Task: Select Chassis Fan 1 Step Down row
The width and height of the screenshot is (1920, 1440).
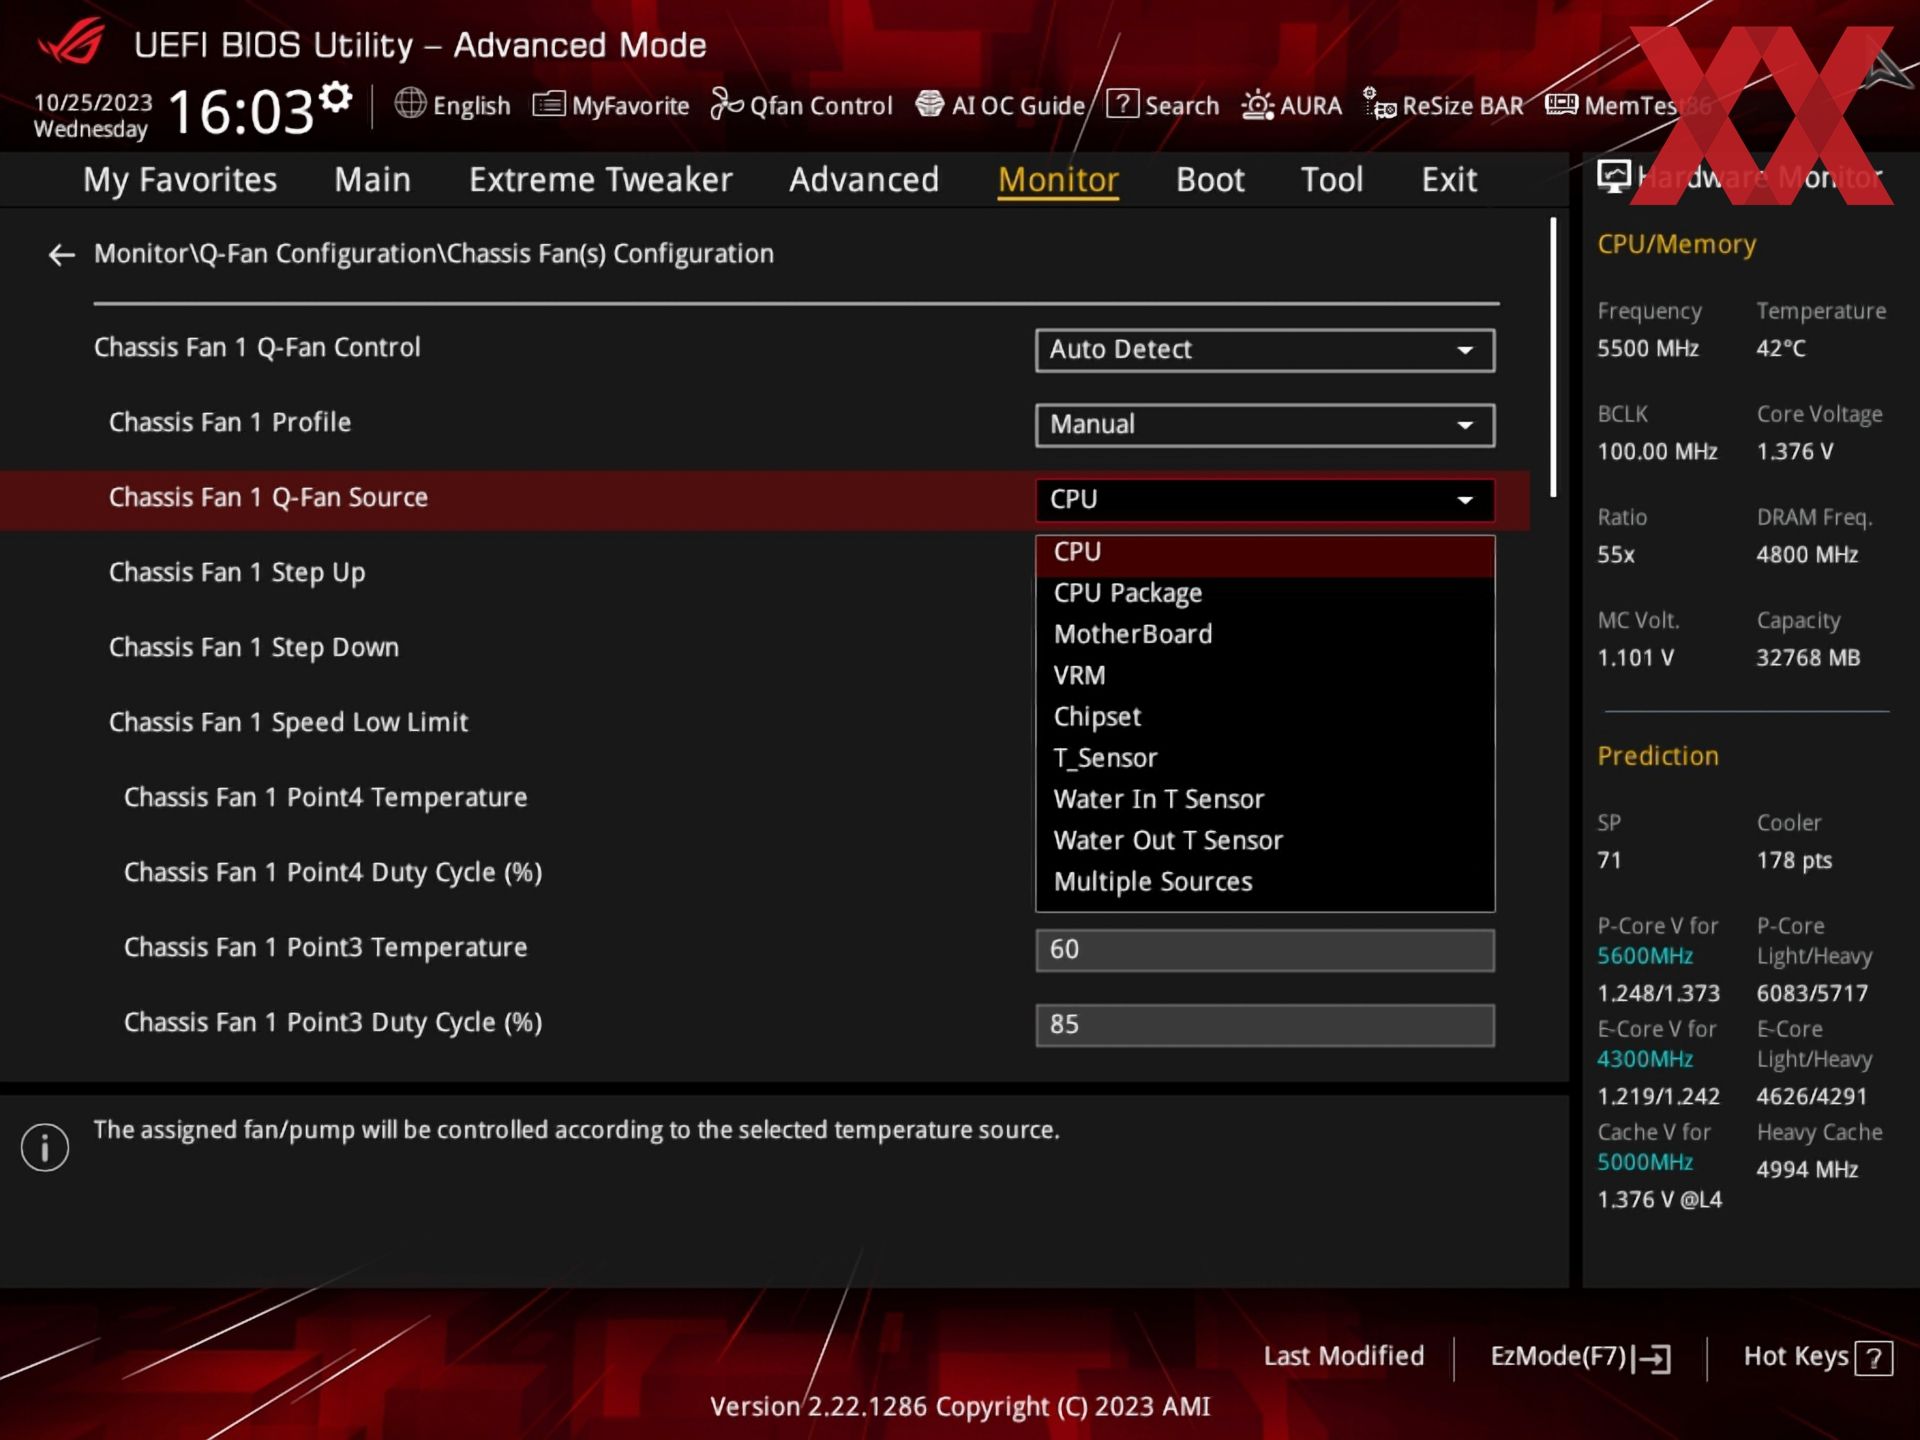Action: (x=254, y=648)
